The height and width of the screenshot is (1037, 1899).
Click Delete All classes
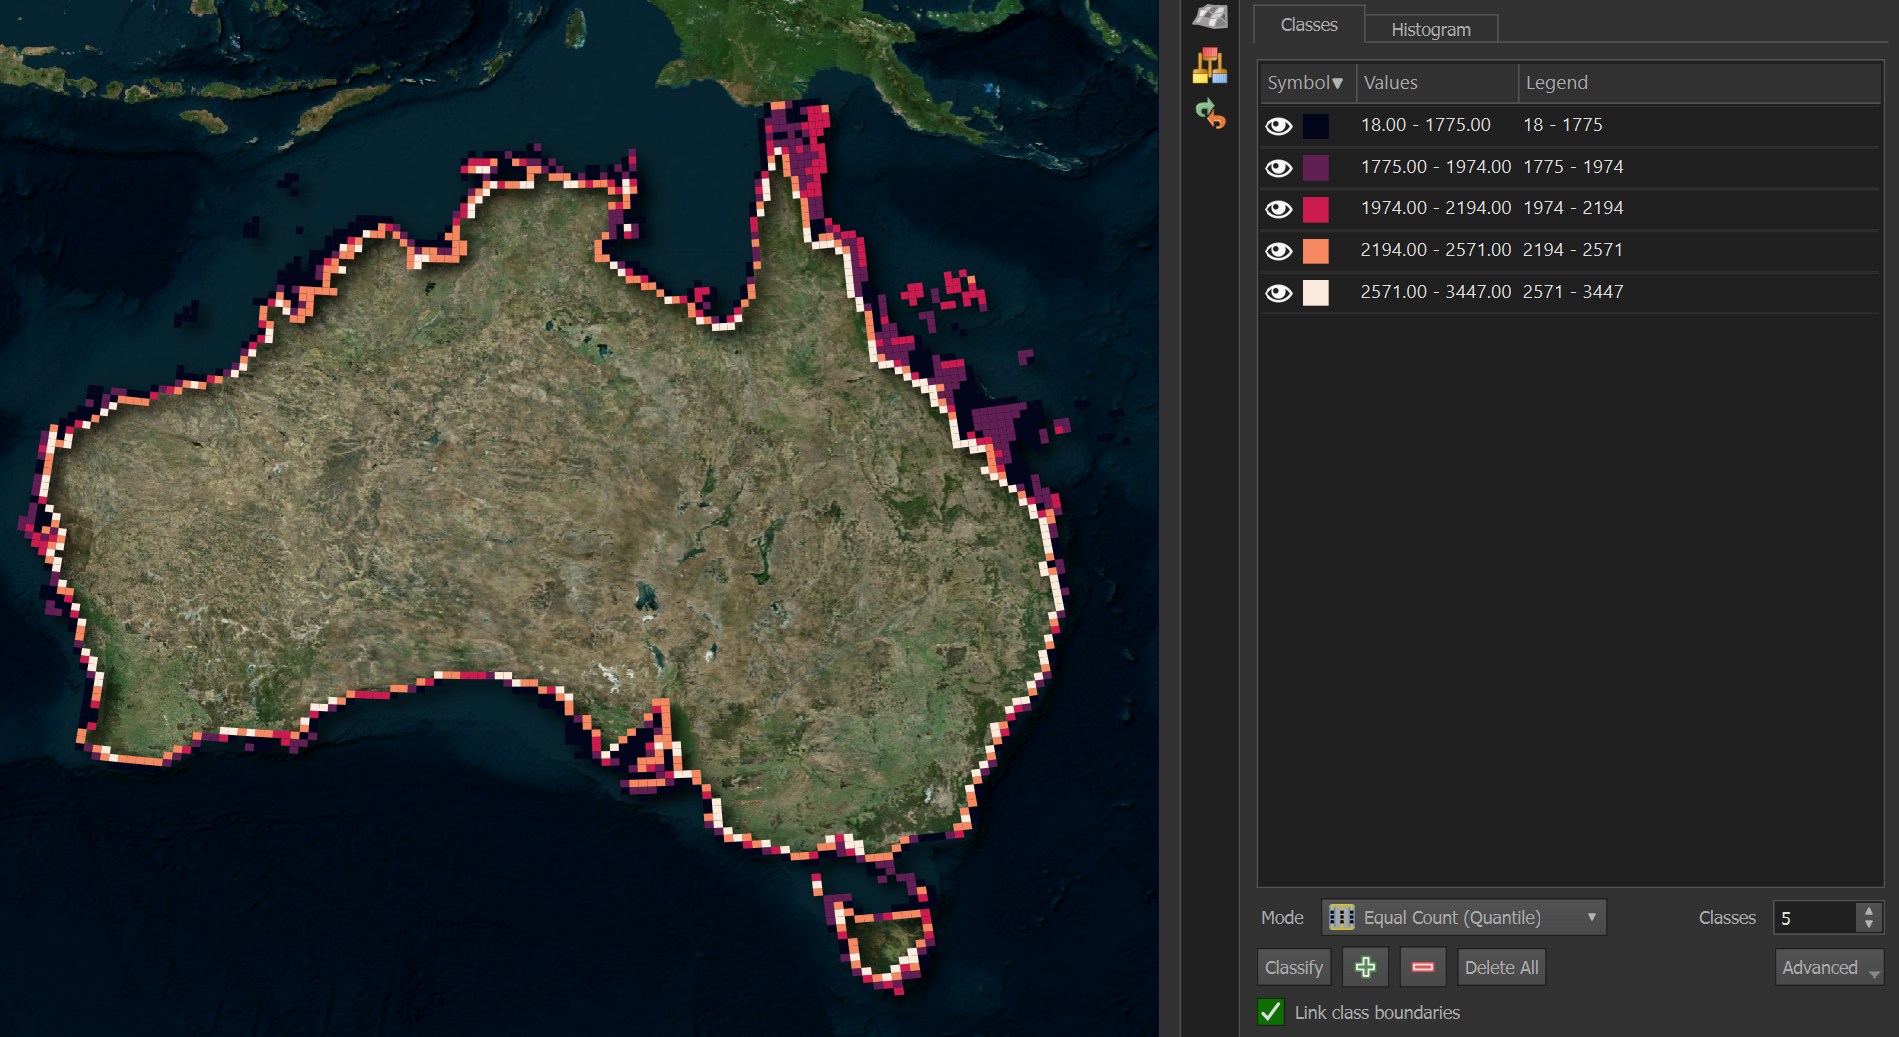(1501, 967)
